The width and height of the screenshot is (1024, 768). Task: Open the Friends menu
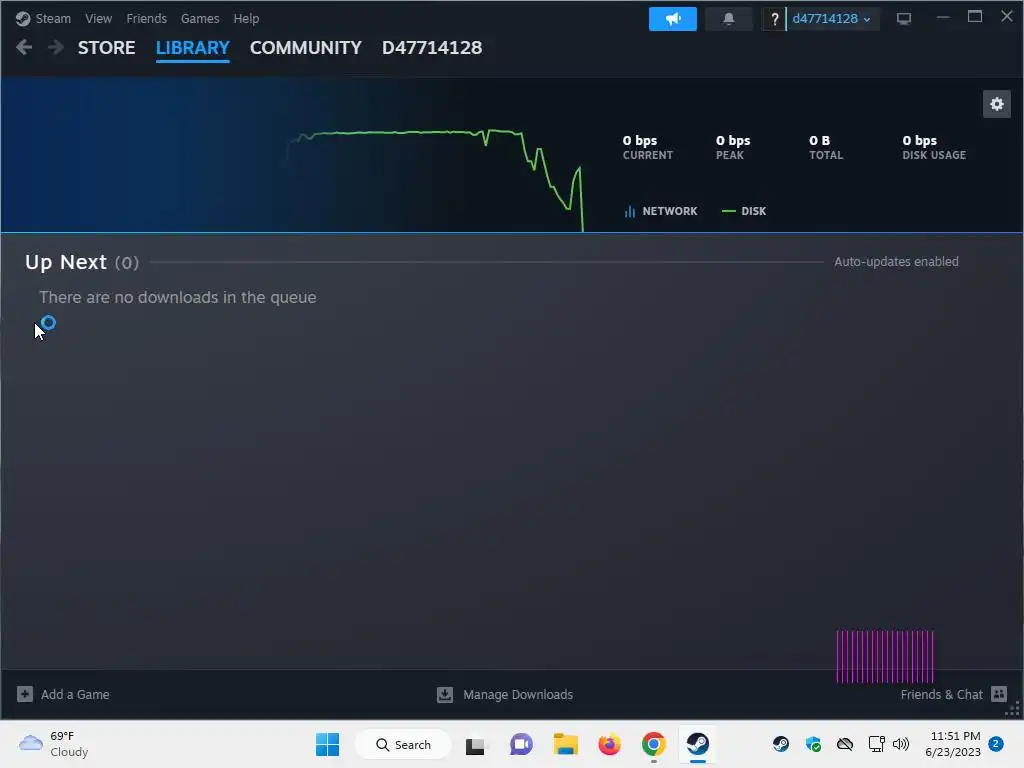tap(146, 18)
